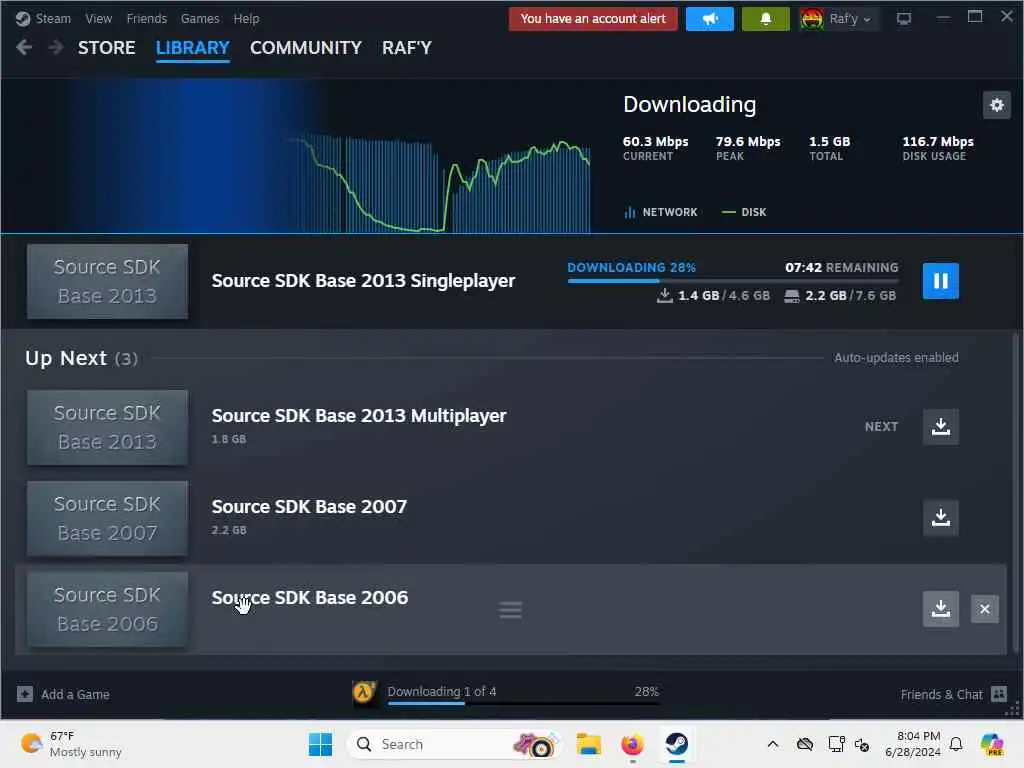
Task: Click the 60.3 Mbps CURRENT stat
Action: pyautogui.click(x=655, y=148)
